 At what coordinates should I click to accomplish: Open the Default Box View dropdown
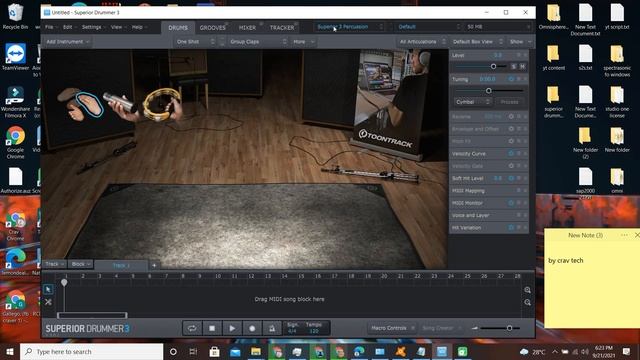477,42
